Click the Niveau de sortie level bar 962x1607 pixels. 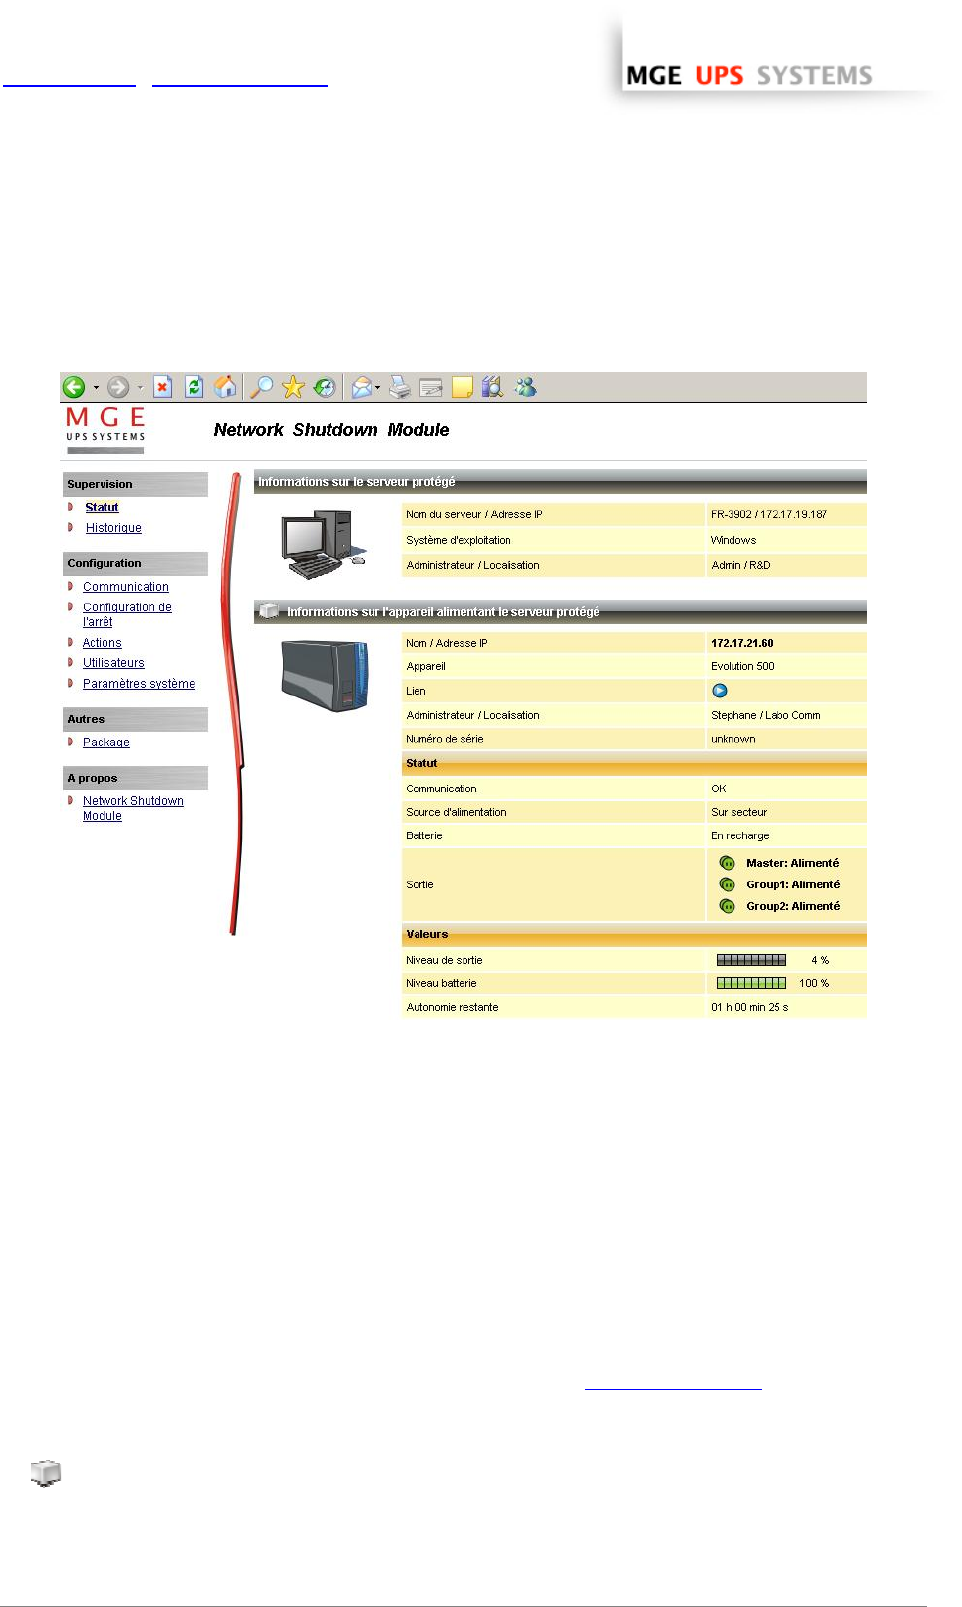(751, 960)
